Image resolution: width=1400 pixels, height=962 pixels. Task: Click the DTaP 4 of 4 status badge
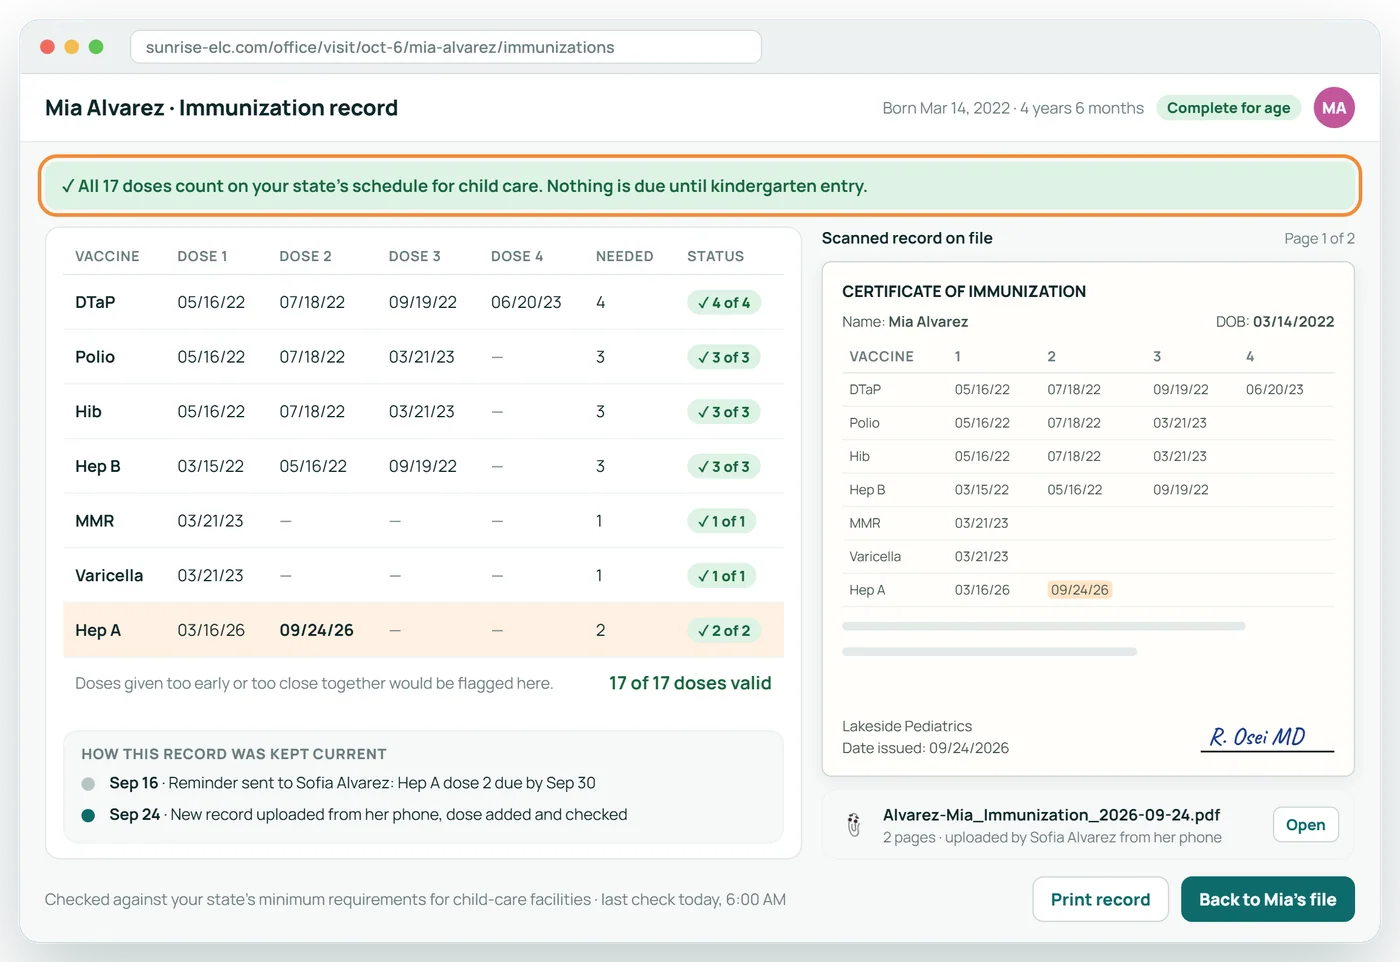tap(724, 303)
